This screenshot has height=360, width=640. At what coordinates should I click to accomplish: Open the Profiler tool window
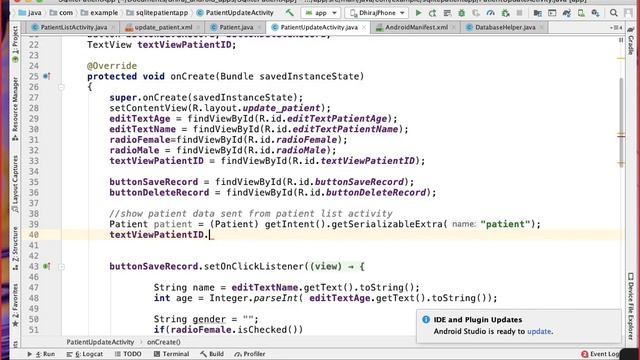(x=250, y=354)
